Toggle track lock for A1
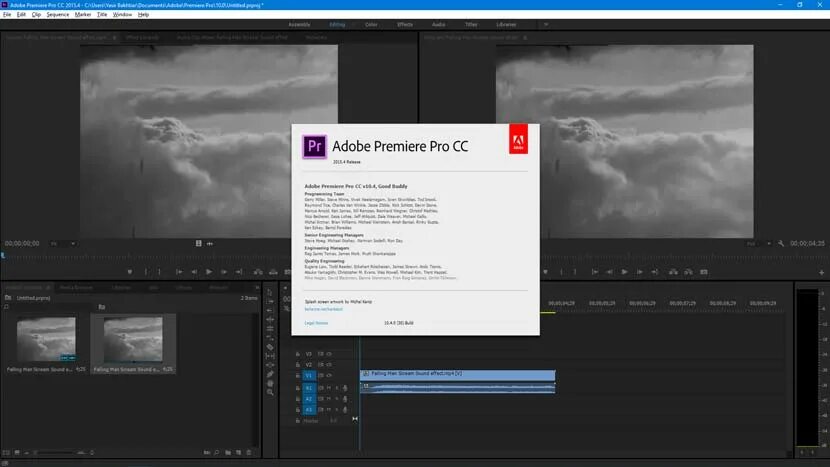This screenshot has height=467, width=830. click(x=297, y=388)
